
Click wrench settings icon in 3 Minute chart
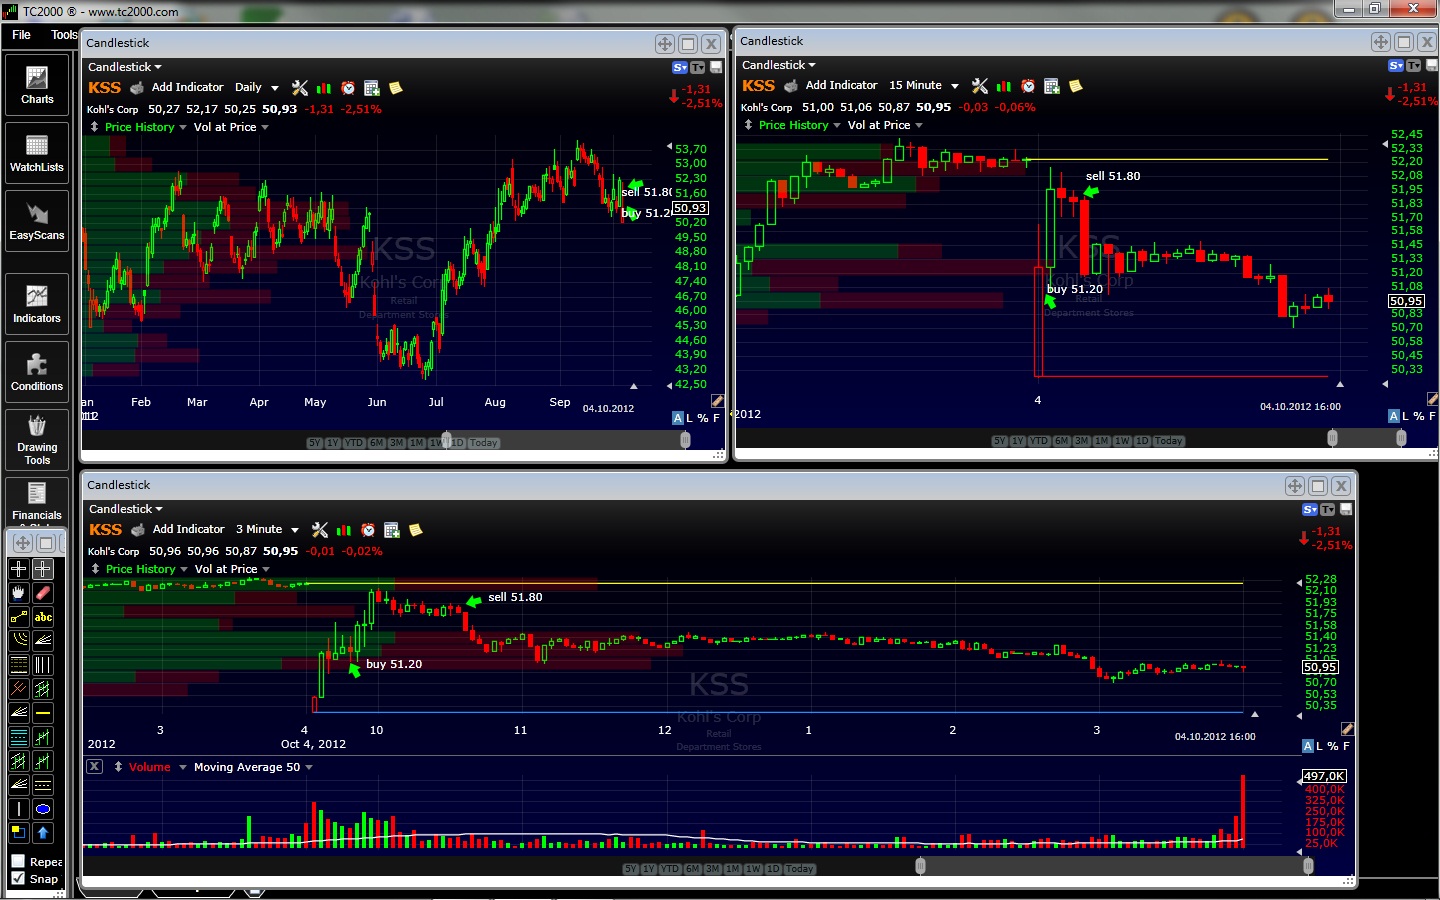320,530
